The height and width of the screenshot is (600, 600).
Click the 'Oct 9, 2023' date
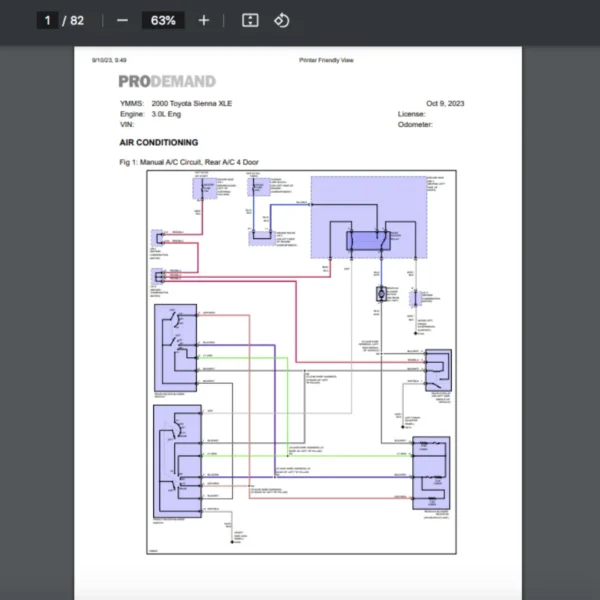pyautogui.click(x=445, y=104)
